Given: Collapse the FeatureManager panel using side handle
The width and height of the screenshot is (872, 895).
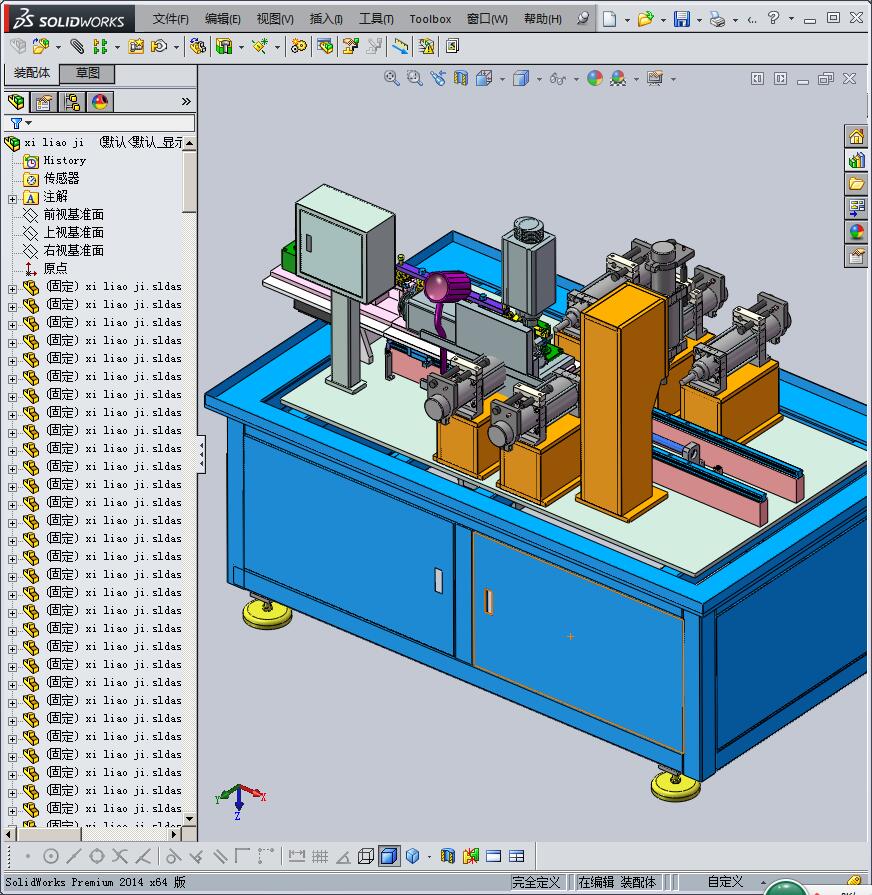Looking at the screenshot, I should (201, 454).
